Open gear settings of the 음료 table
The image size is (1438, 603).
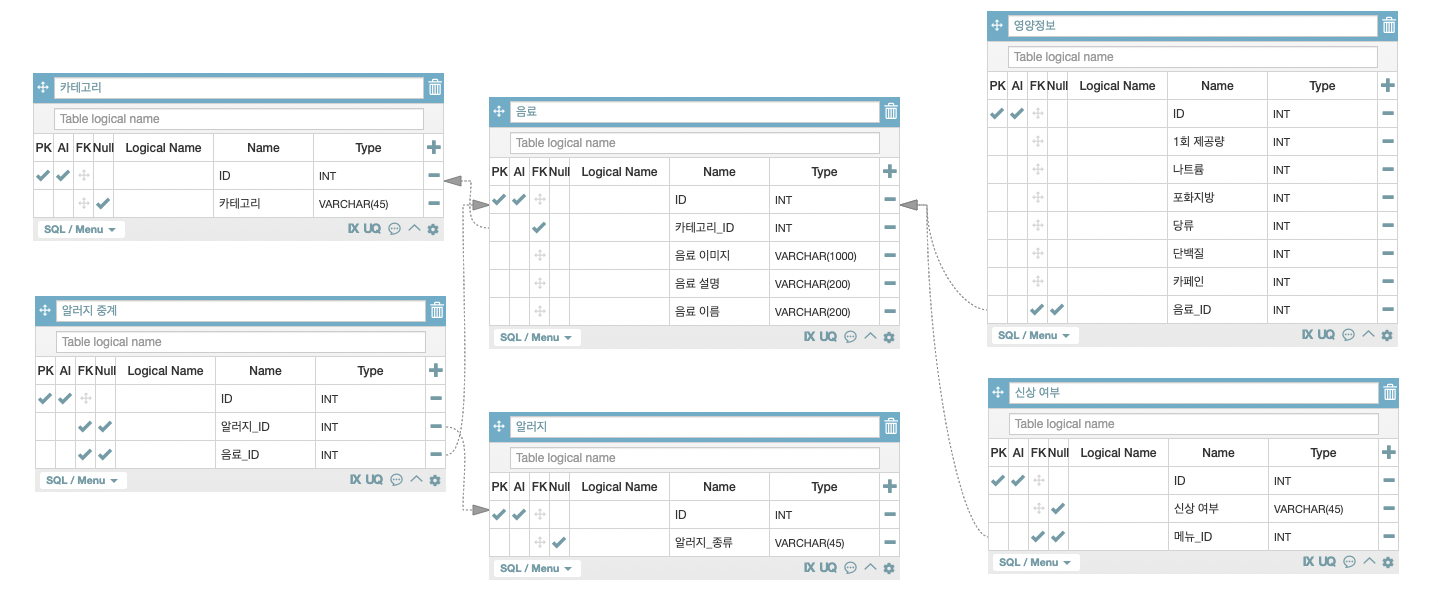[889, 338]
